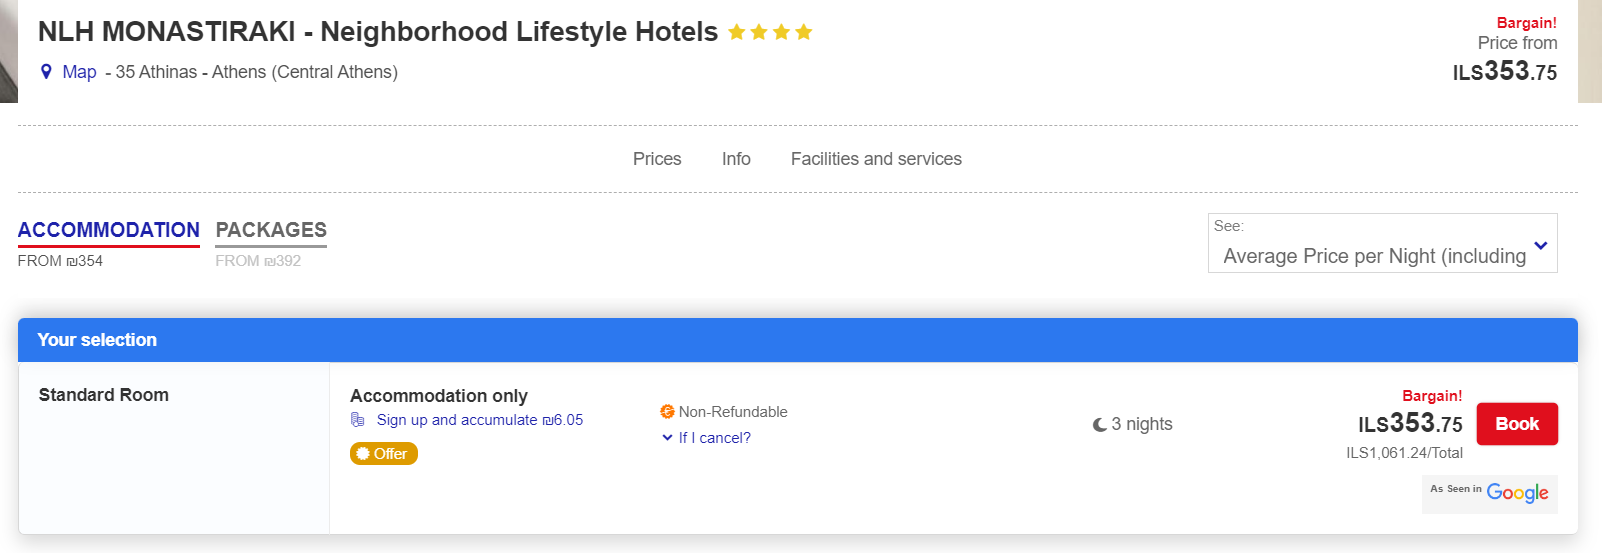Click the coins icon beside Sign up
This screenshot has width=1602, height=553.
pyautogui.click(x=358, y=420)
